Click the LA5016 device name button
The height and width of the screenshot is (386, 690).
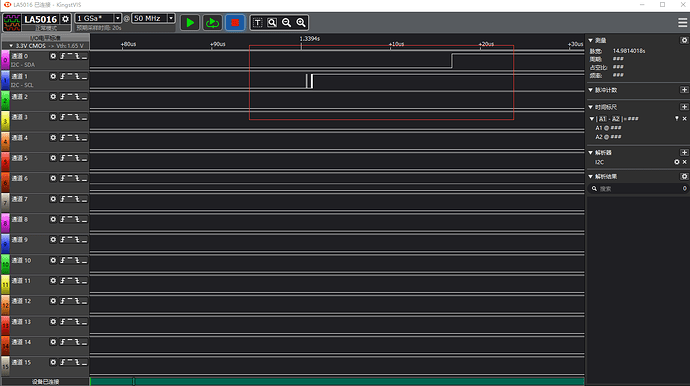coord(40,19)
